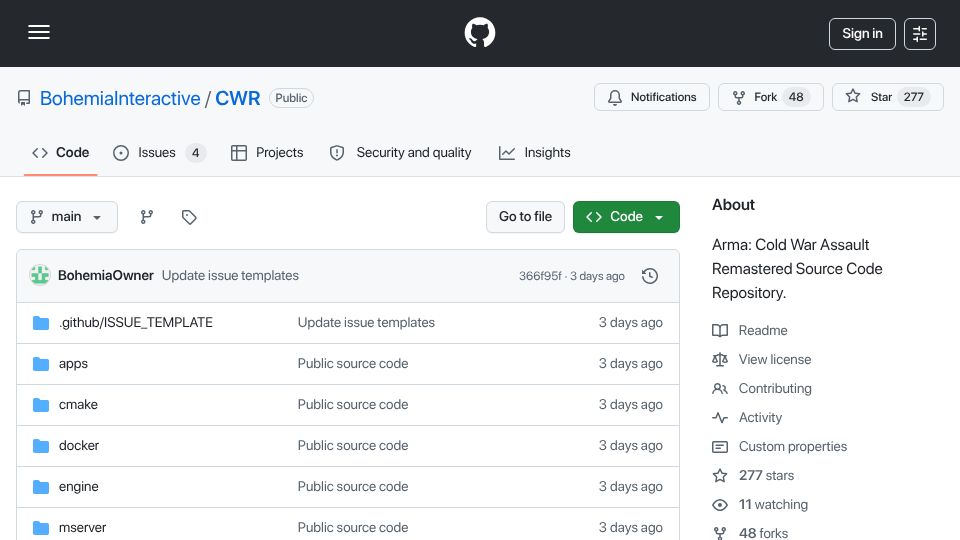Viewport: 960px width, 540px height.
Task: Open the BohemiaInteractive organization link
Action: pos(120,98)
